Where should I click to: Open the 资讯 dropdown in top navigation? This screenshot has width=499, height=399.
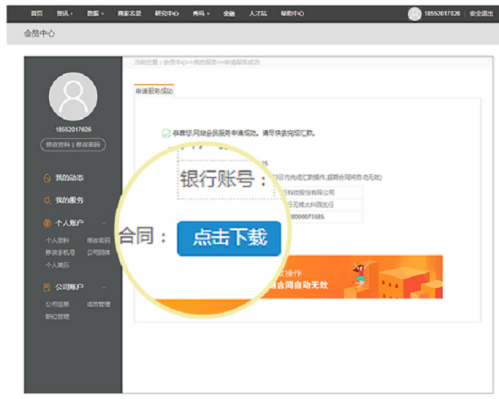coord(65,14)
